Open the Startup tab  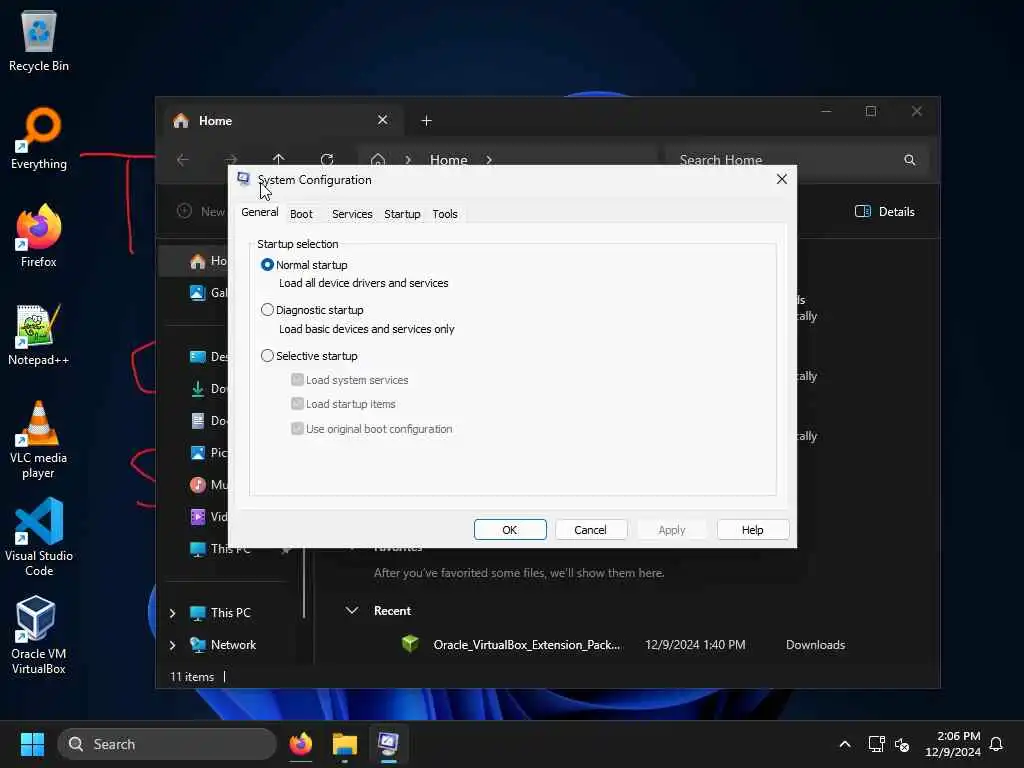click(x=402, y=214)
